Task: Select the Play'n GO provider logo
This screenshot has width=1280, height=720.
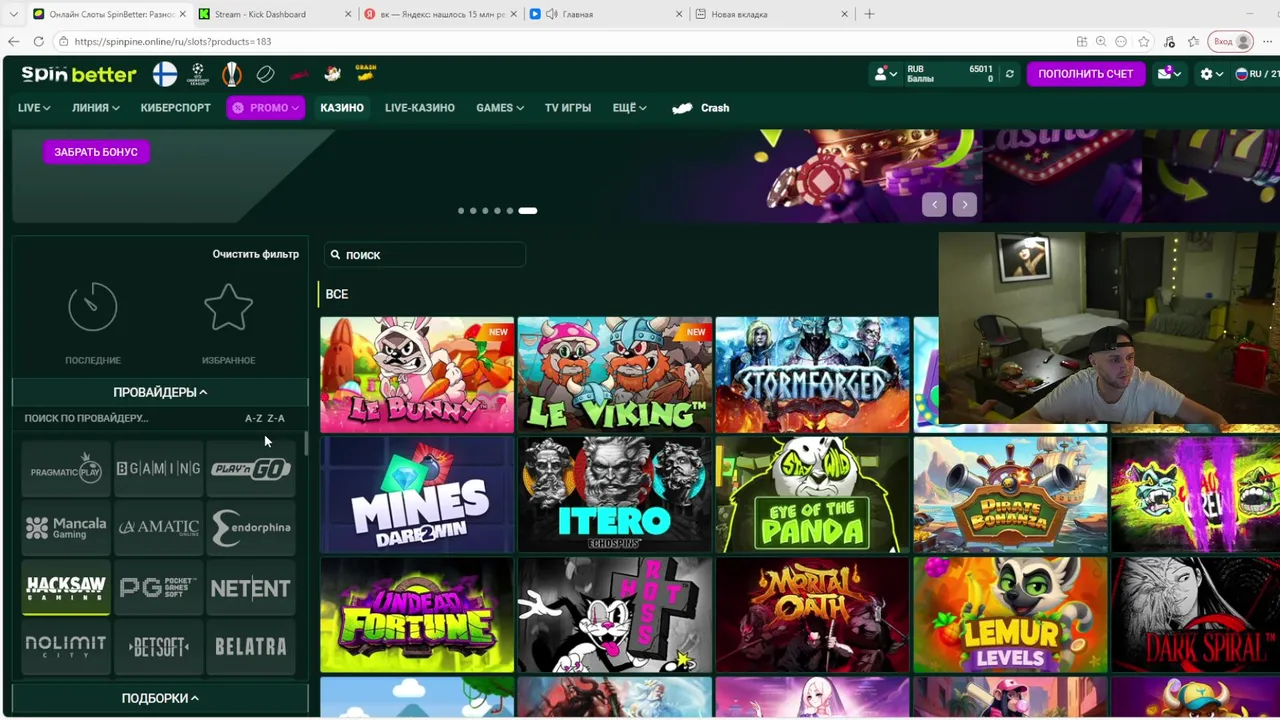Action: 251,468
